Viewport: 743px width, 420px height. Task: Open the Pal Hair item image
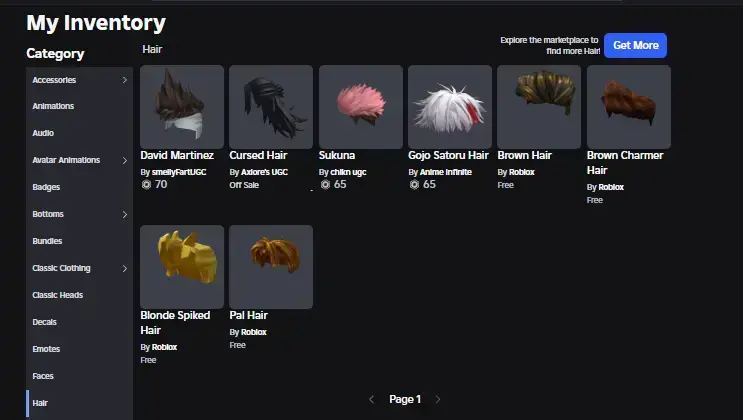pyautogui.click(x=271, y=267)
